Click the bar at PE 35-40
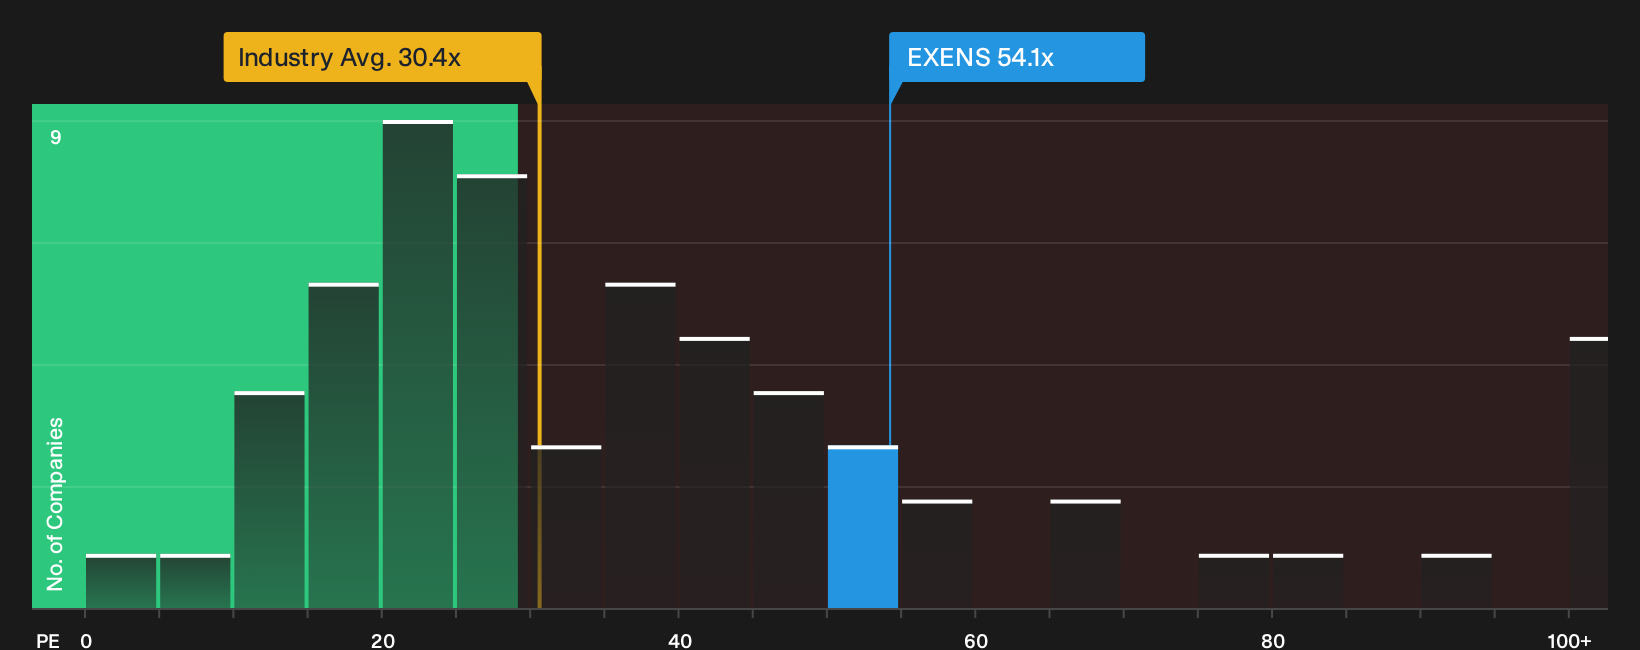 641,446
